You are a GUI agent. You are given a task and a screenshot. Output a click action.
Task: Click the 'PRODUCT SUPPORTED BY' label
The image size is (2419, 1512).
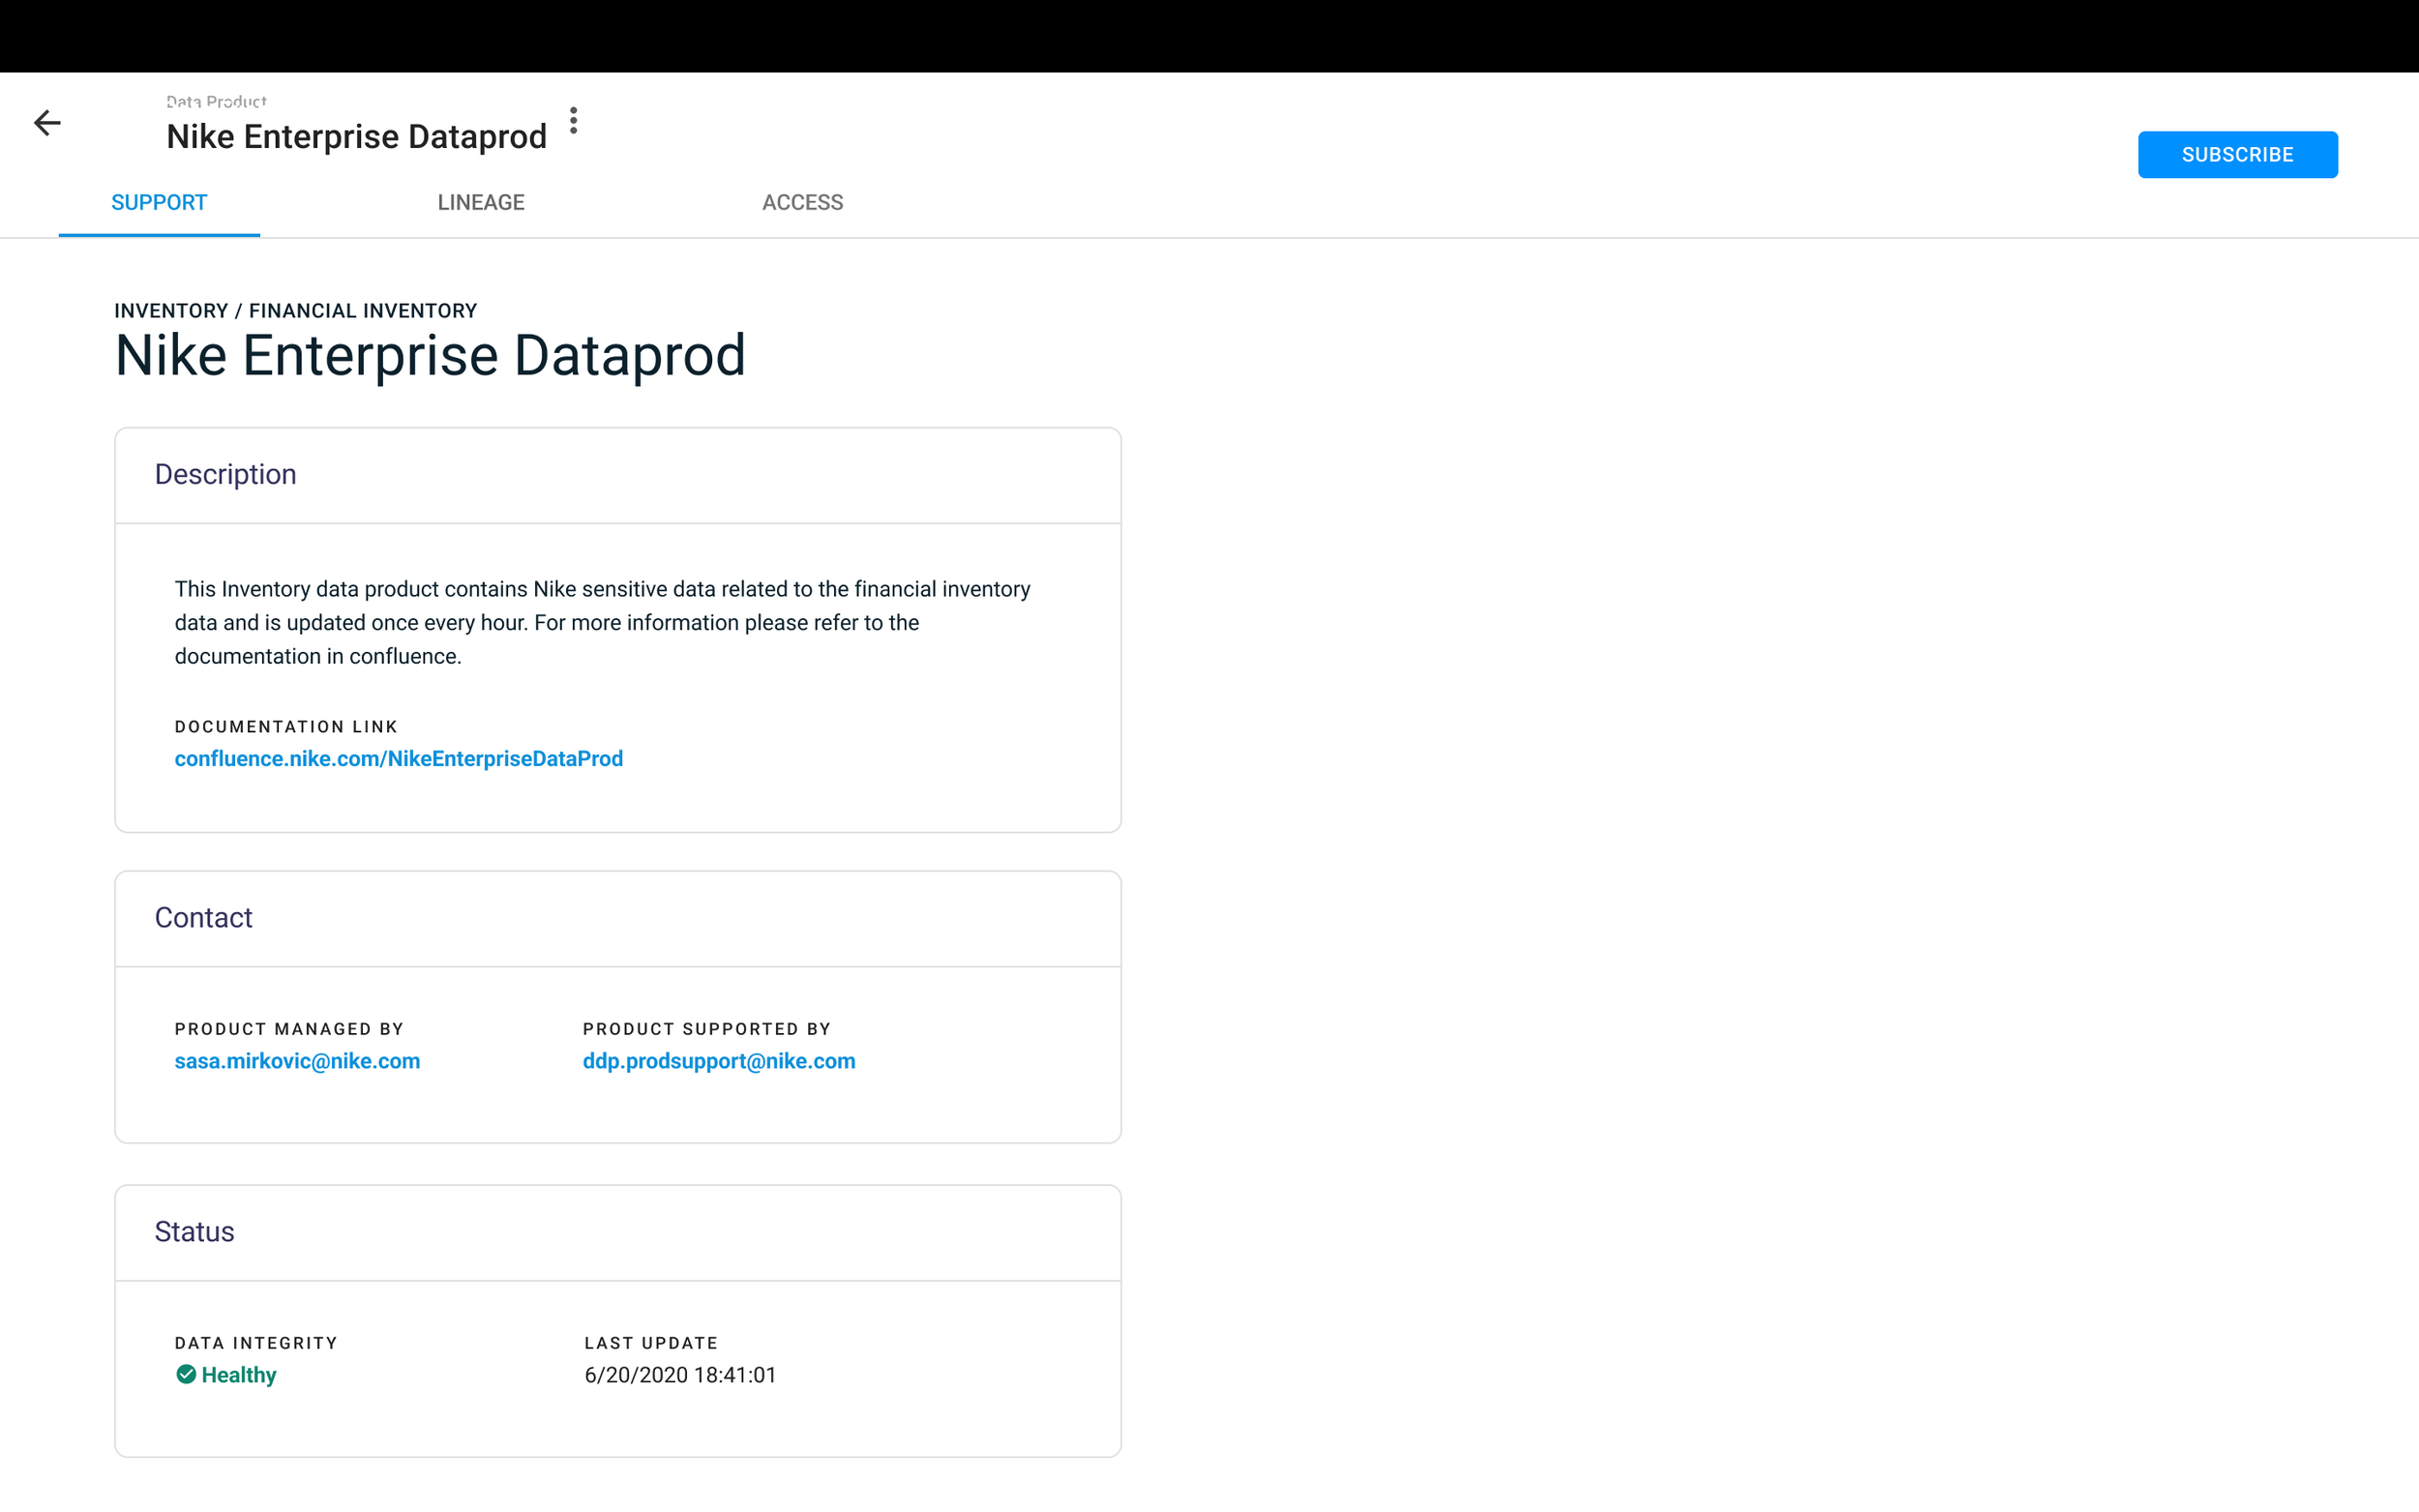[707, 1028]
